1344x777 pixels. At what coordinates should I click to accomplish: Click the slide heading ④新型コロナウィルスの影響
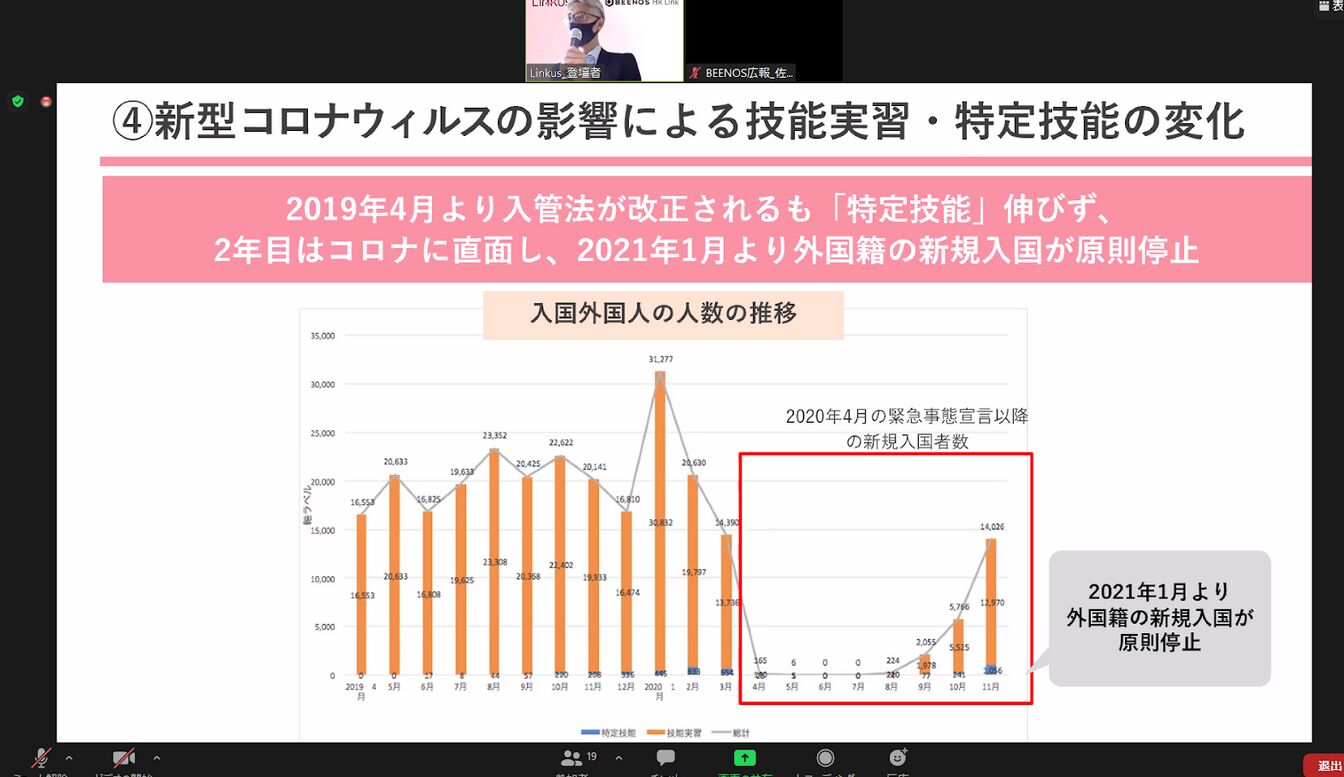[x=678, y=122]
